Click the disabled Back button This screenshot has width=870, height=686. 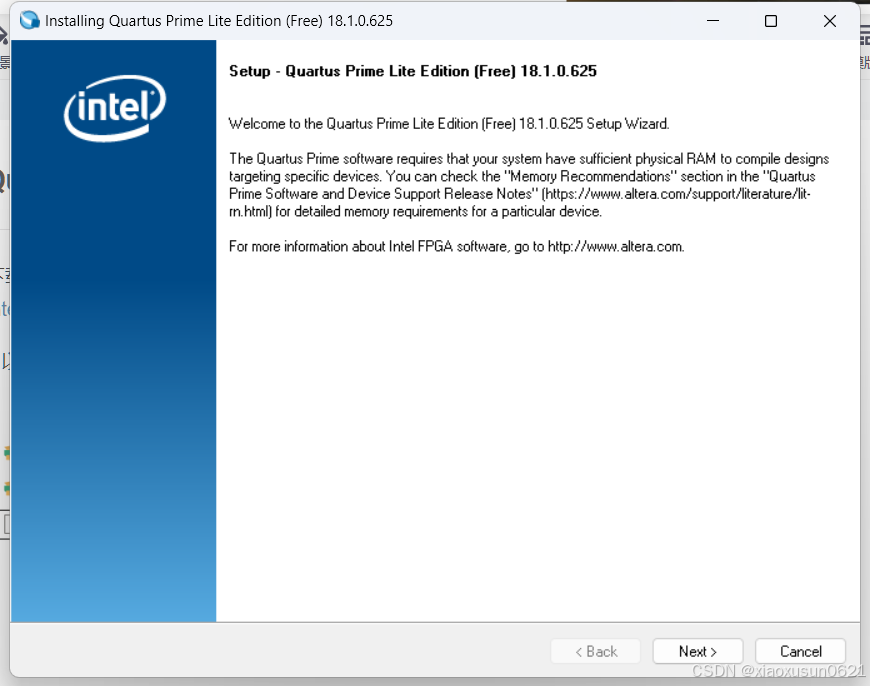(595, 651)
